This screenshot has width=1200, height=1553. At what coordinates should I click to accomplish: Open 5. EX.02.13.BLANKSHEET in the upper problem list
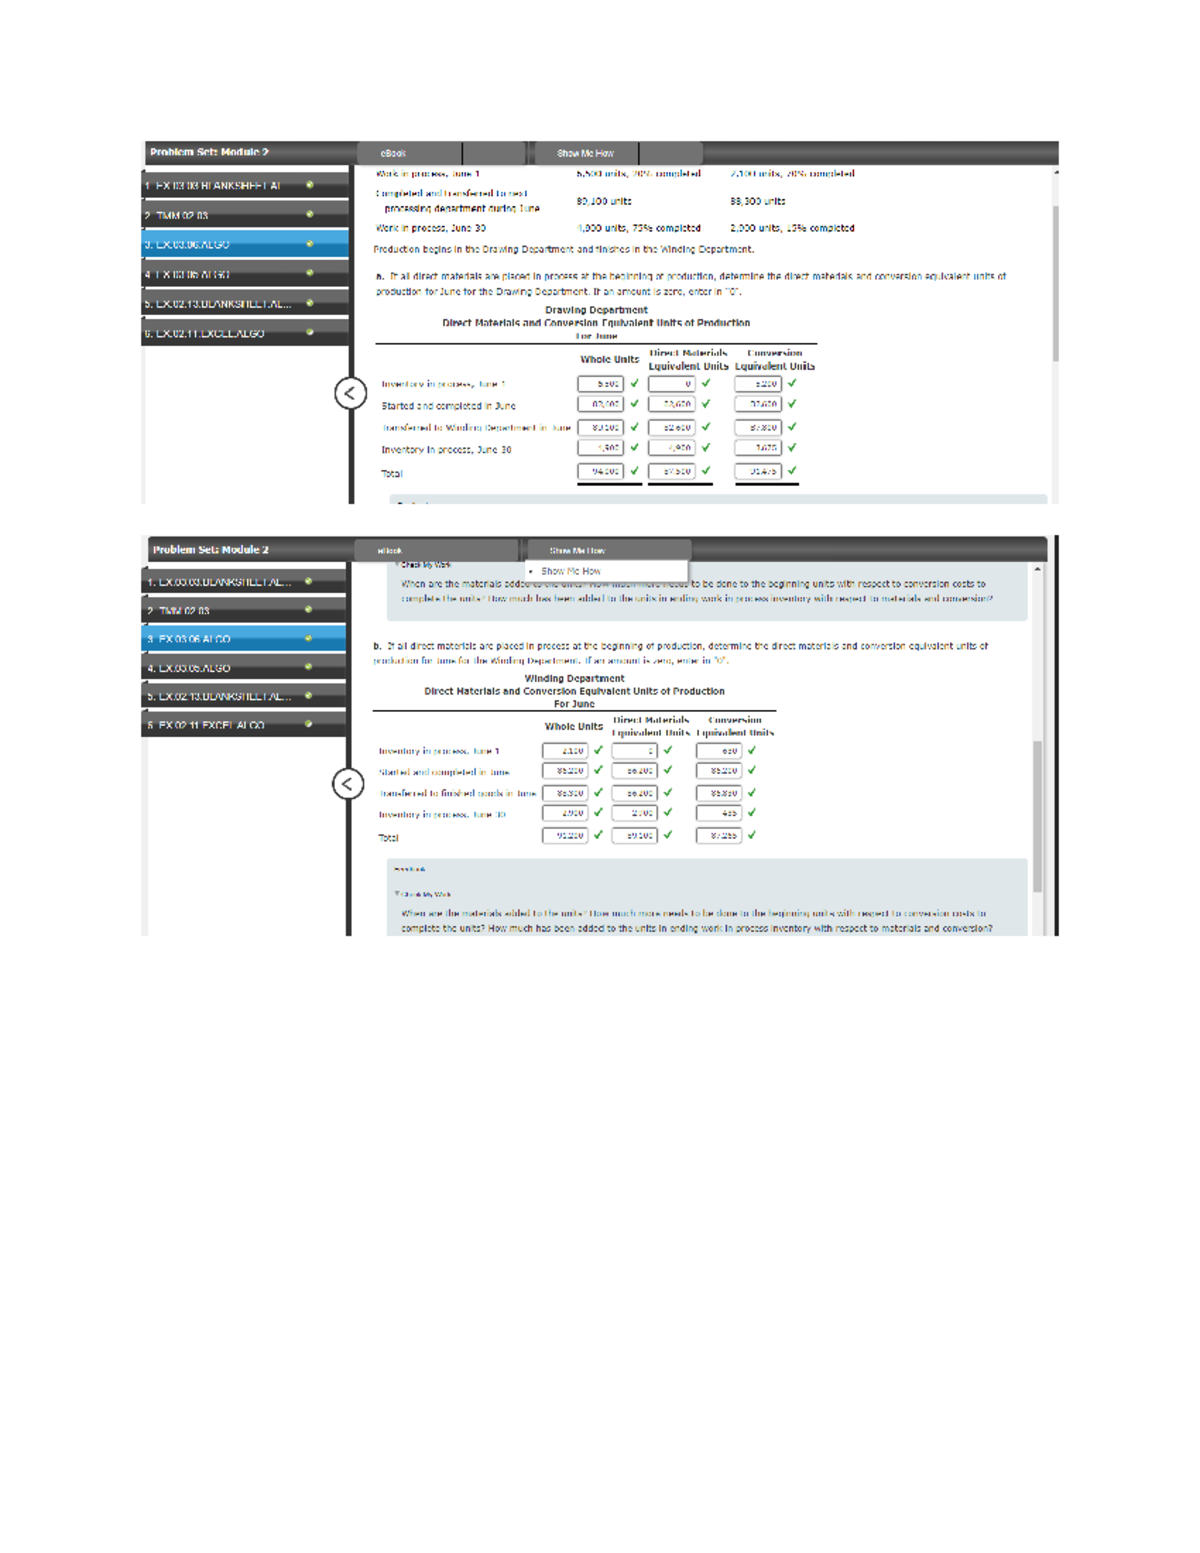220,303
